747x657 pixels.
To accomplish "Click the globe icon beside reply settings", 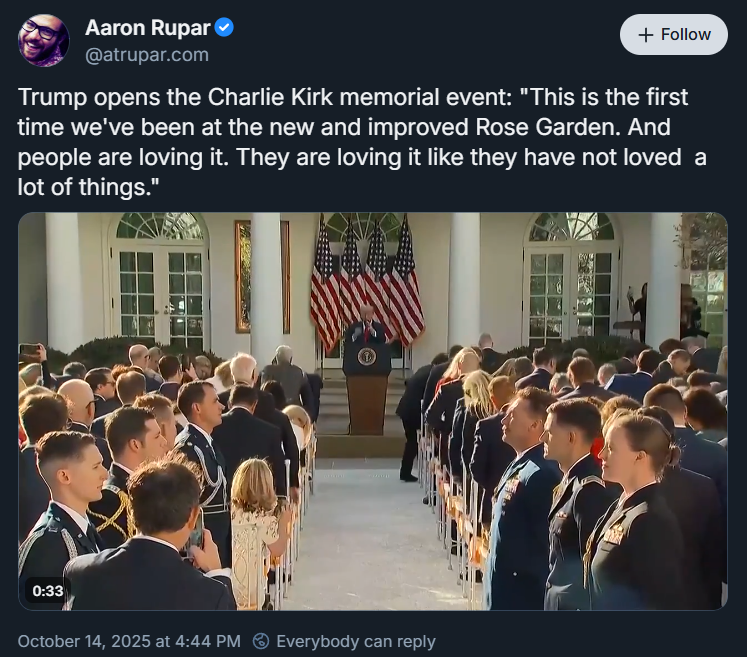I will click(261, 640).
